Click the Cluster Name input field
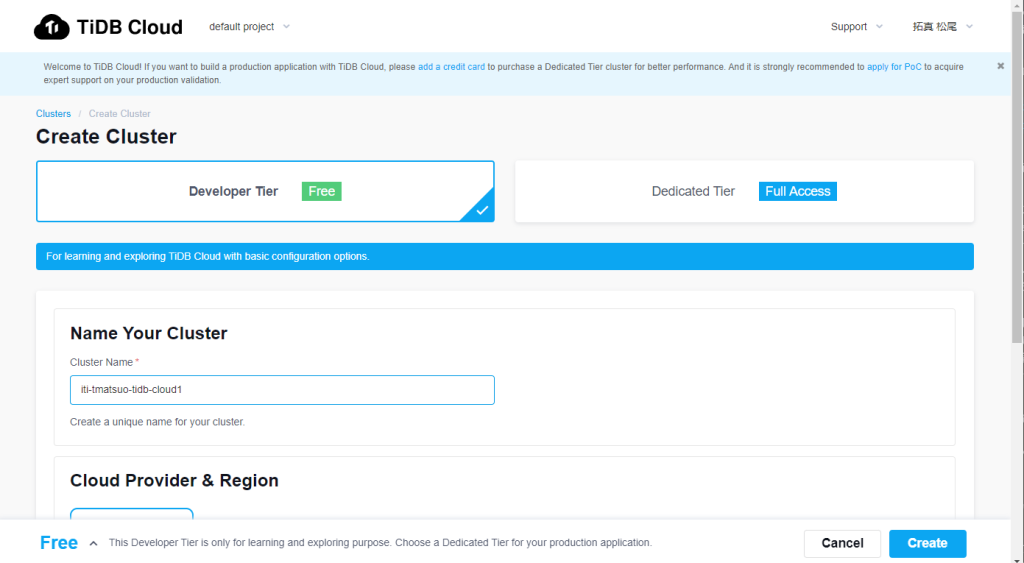Screen dimensions: 1024x563 [282, 390]
